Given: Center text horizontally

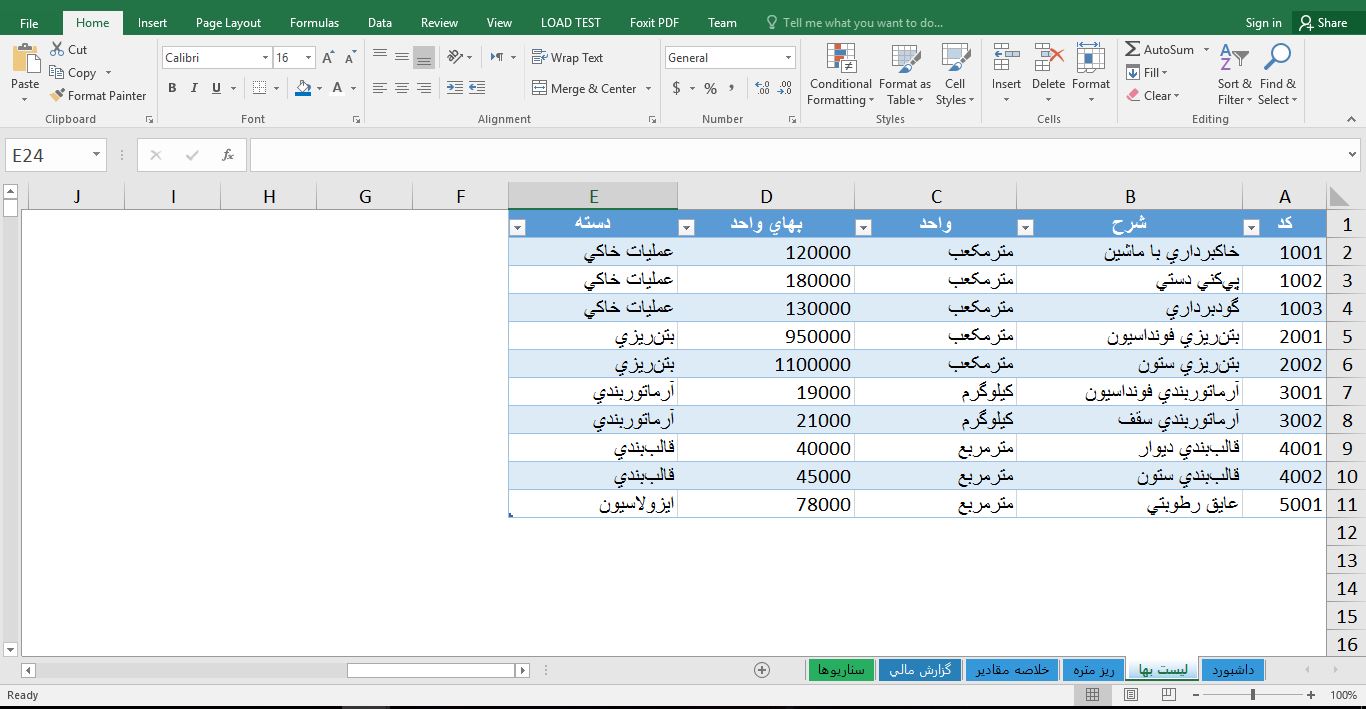Looking at the screenshot, I should (401, 88).
